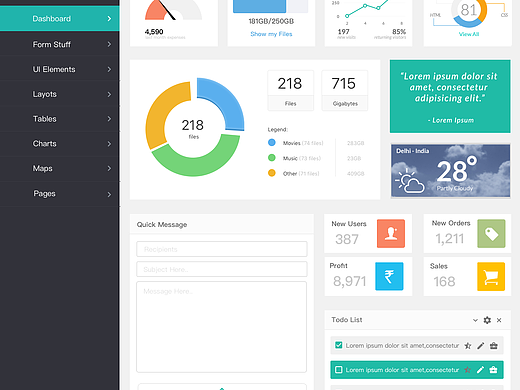Click the New Users person icon
520x390 pixels.
(x=391, y=233)
